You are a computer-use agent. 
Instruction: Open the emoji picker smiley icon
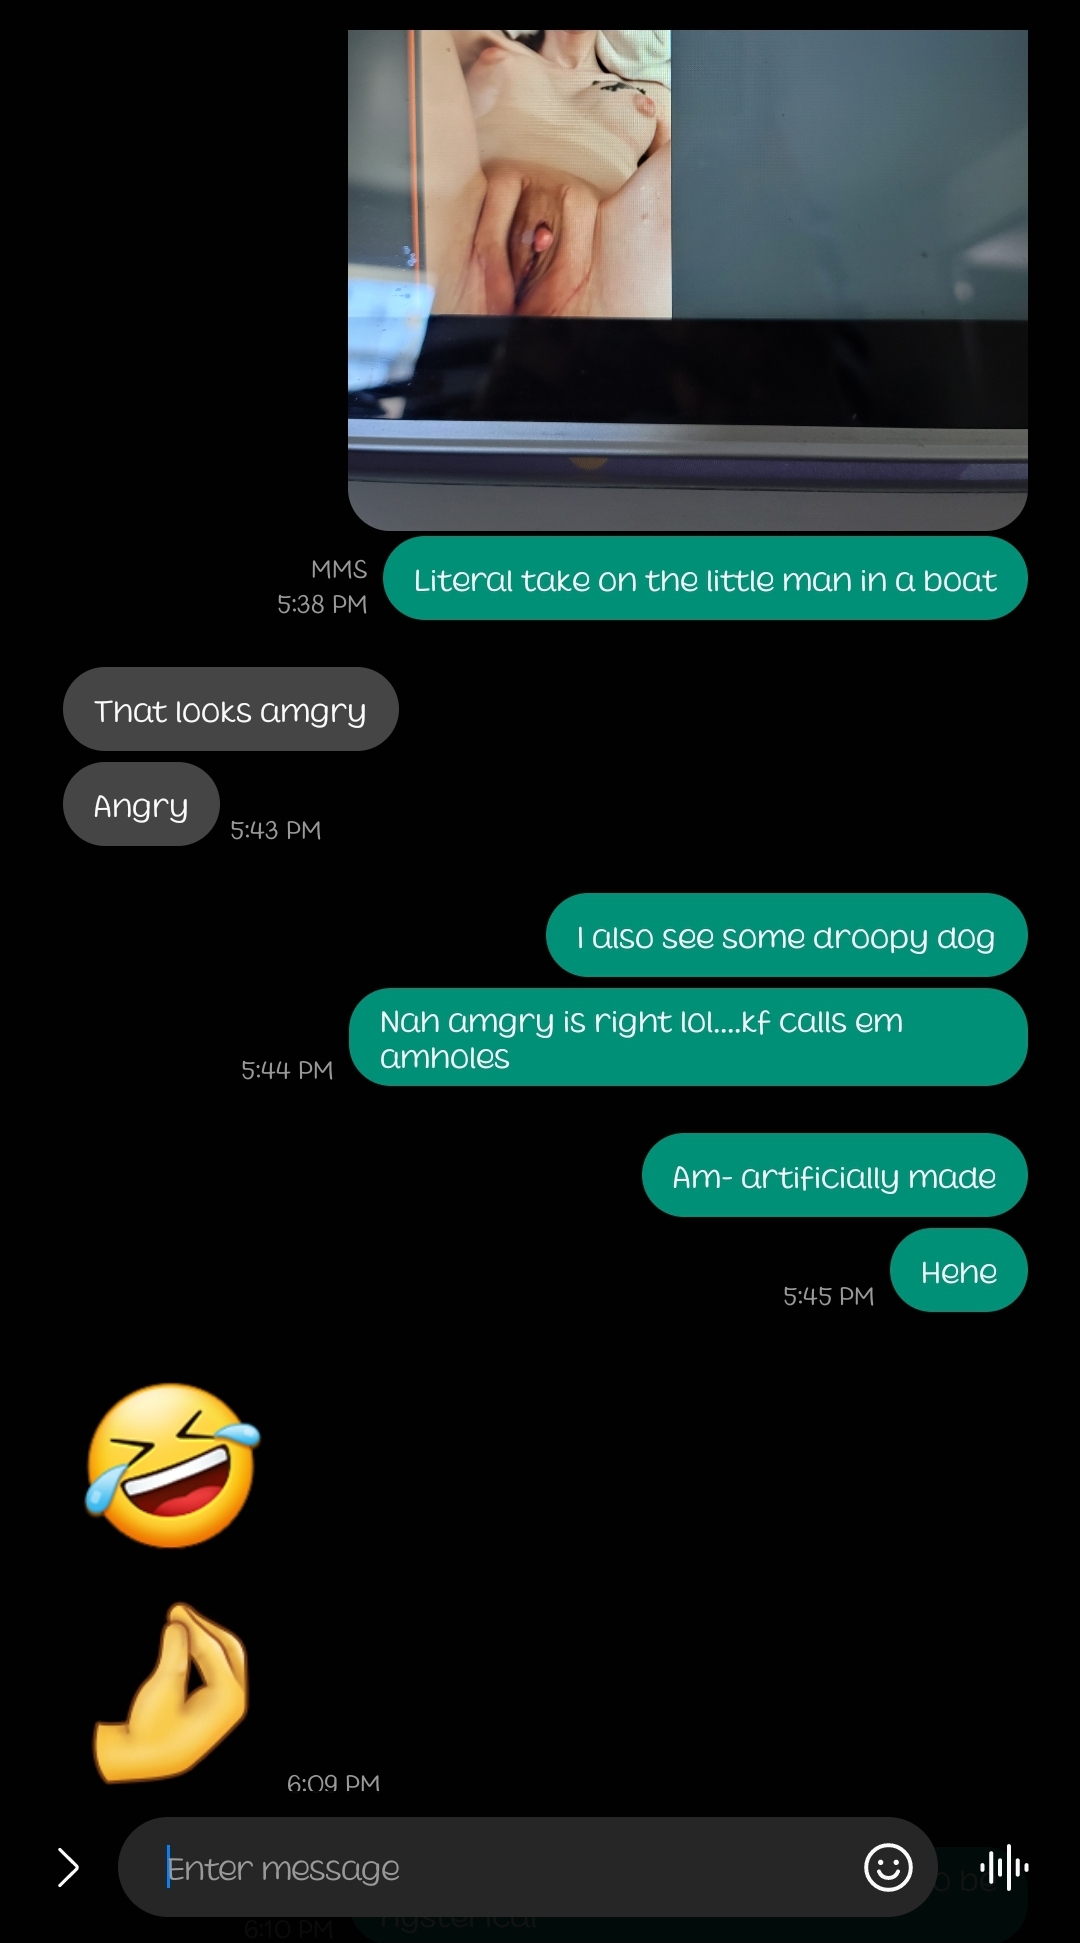click(x=888, y=1867)
